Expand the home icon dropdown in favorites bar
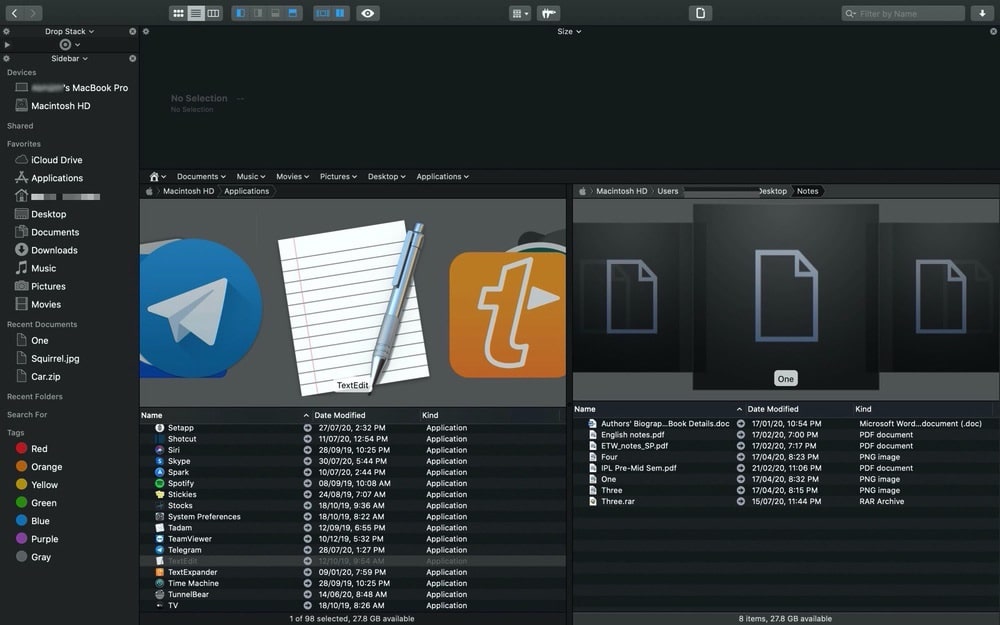Viewport: 1000px width, 625px height. [158, 177]
